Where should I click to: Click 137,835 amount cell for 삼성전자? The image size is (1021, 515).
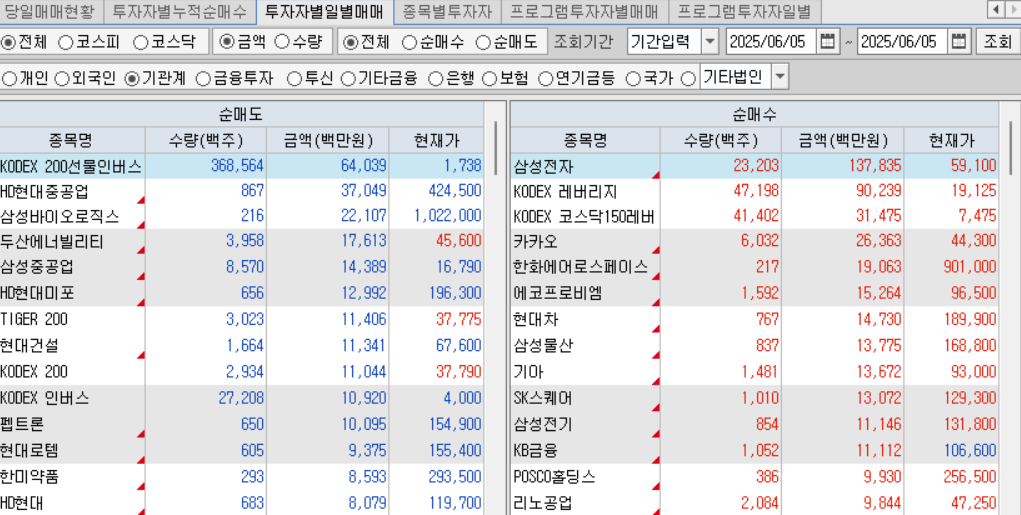point(843,166)
